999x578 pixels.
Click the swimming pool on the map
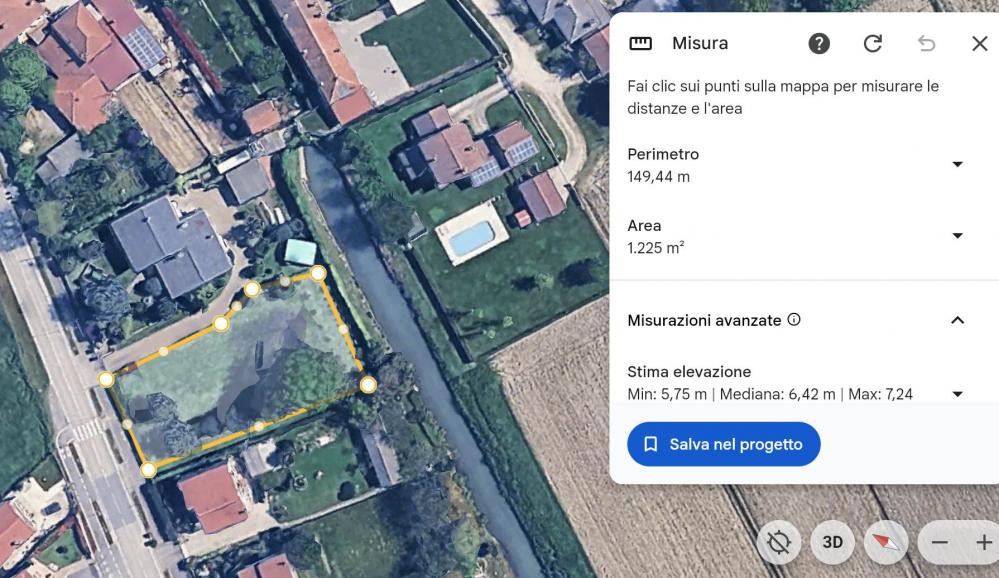click(x=470, y=237)
